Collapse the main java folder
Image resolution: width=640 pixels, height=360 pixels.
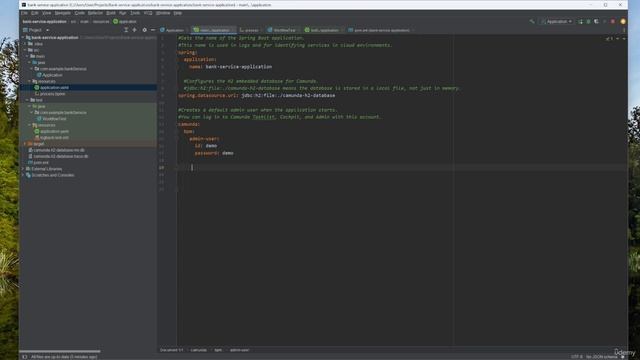click(x=29, y=62)
